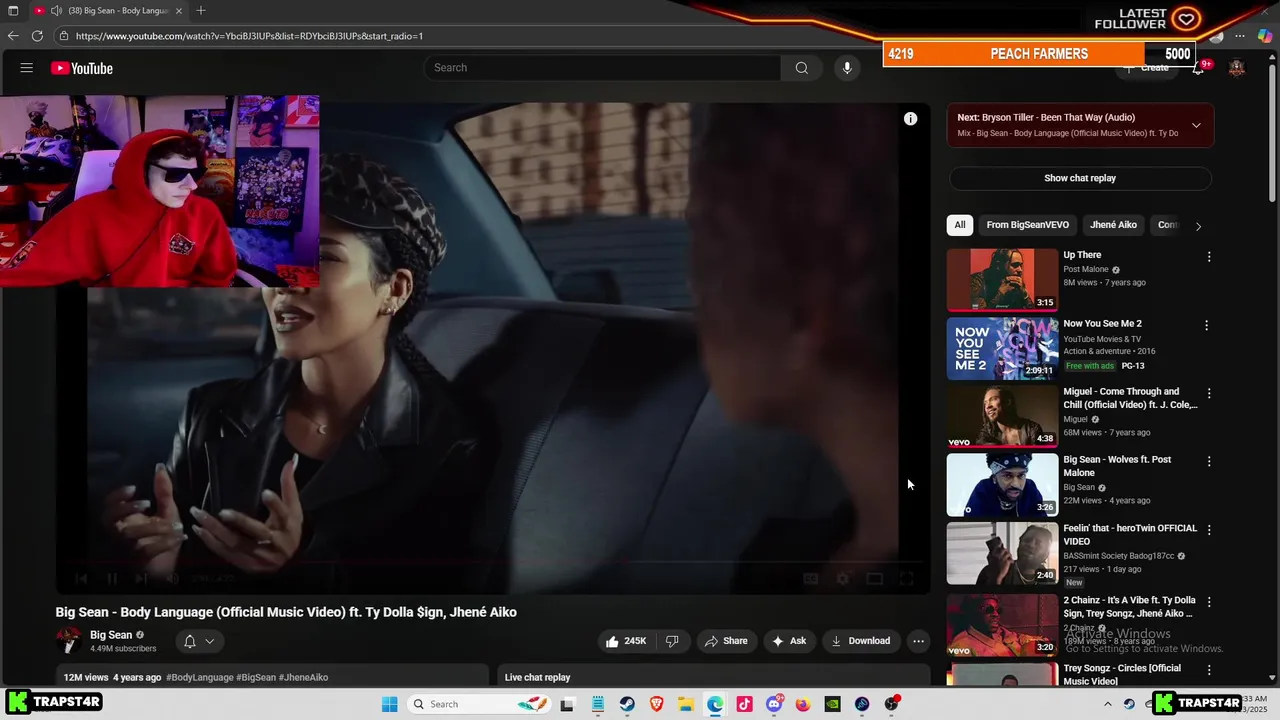Switch player to theater mode
This screenshot has height=720, width=1280.
coord(874,578)
